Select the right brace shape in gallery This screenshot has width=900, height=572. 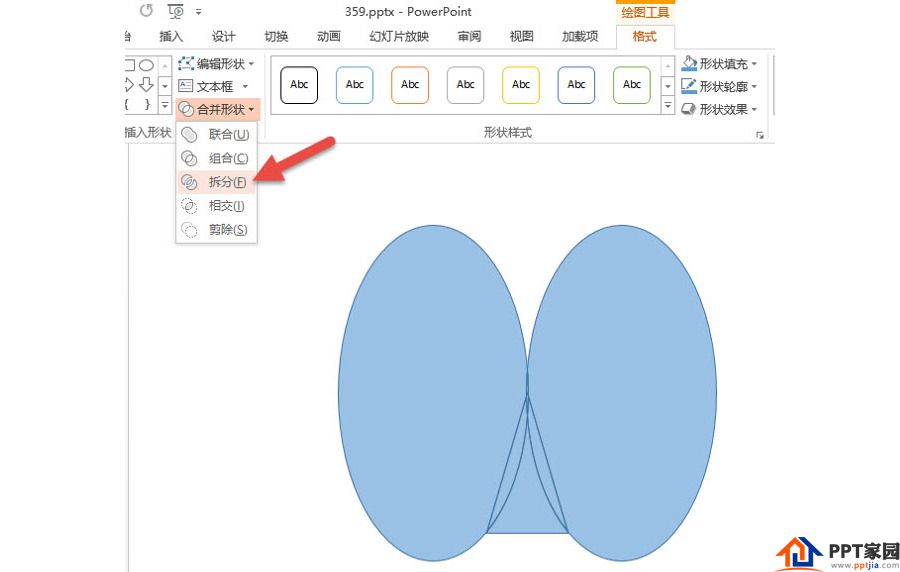(148, 104)
